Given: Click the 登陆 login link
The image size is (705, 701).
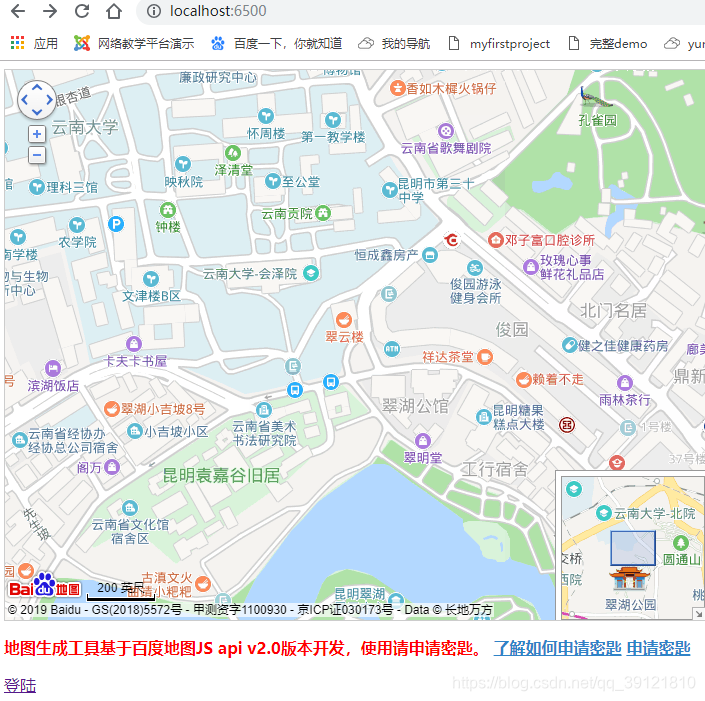Looking at the screenshot, I should 20,685.
